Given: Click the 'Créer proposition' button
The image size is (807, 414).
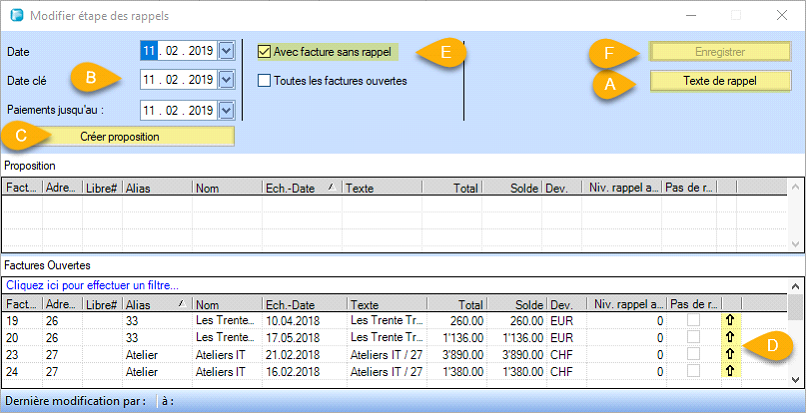Looking at the screenshot, I should [119, 136].
